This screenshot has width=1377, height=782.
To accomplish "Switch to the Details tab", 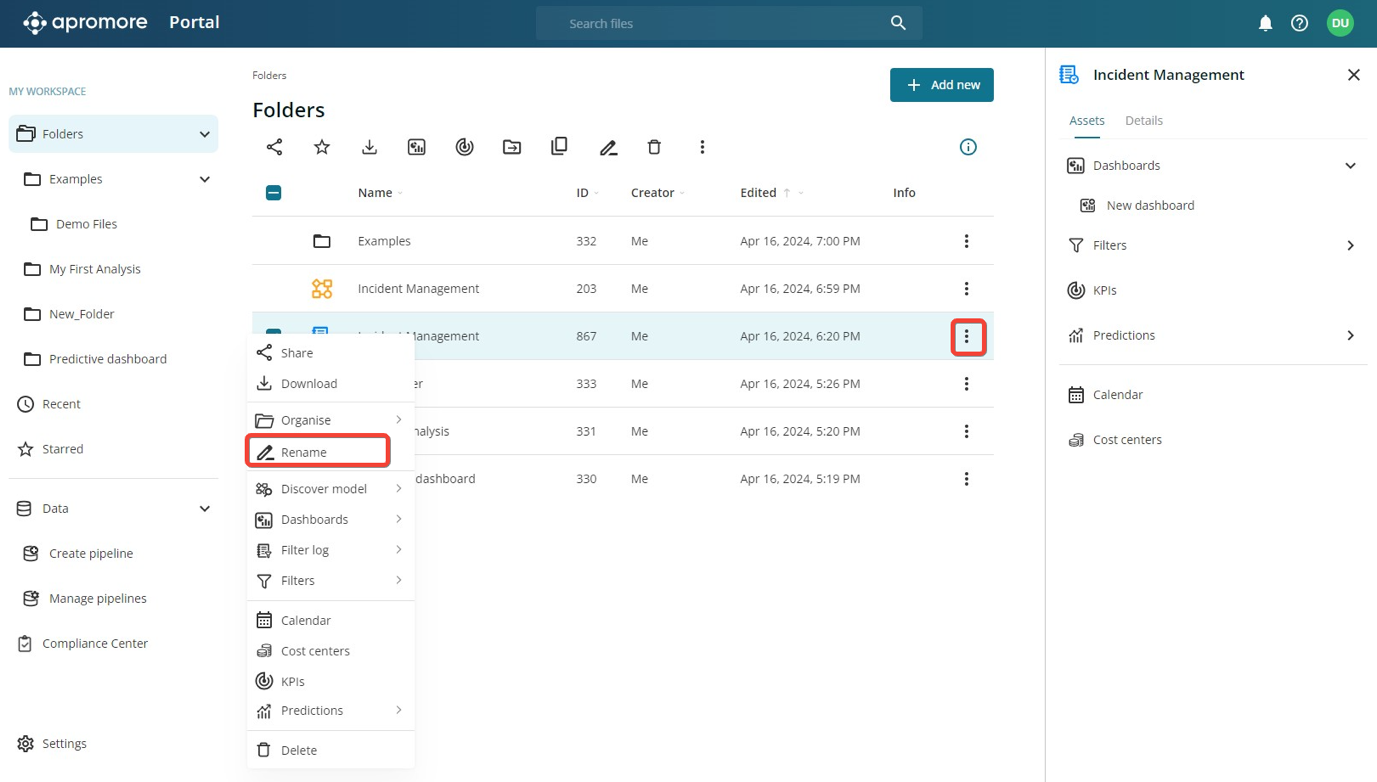I will (x=1143, y=120).
